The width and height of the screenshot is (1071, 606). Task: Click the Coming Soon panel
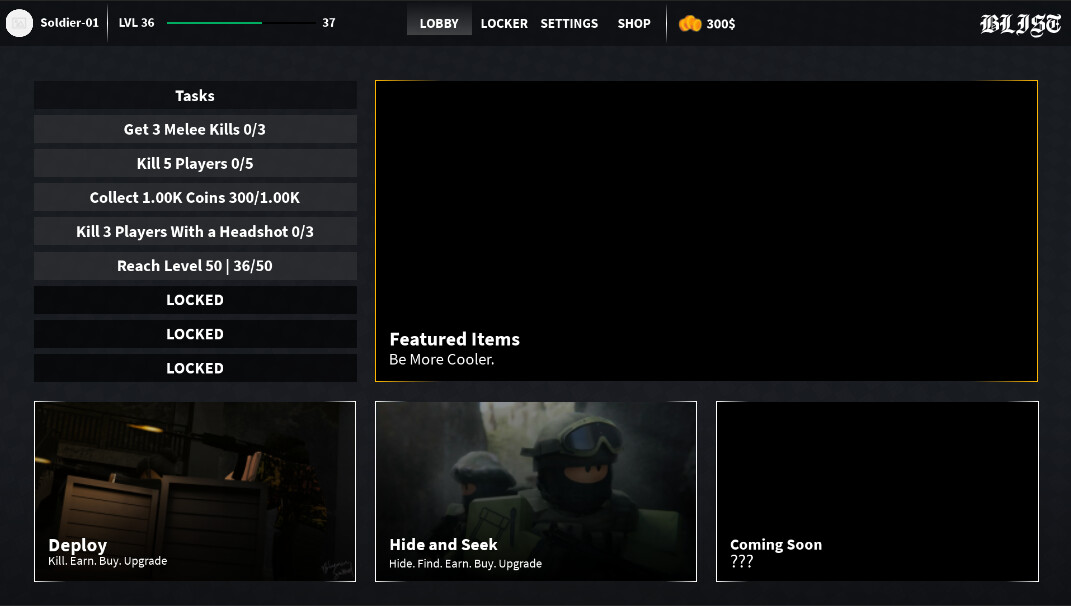[877, 491]
